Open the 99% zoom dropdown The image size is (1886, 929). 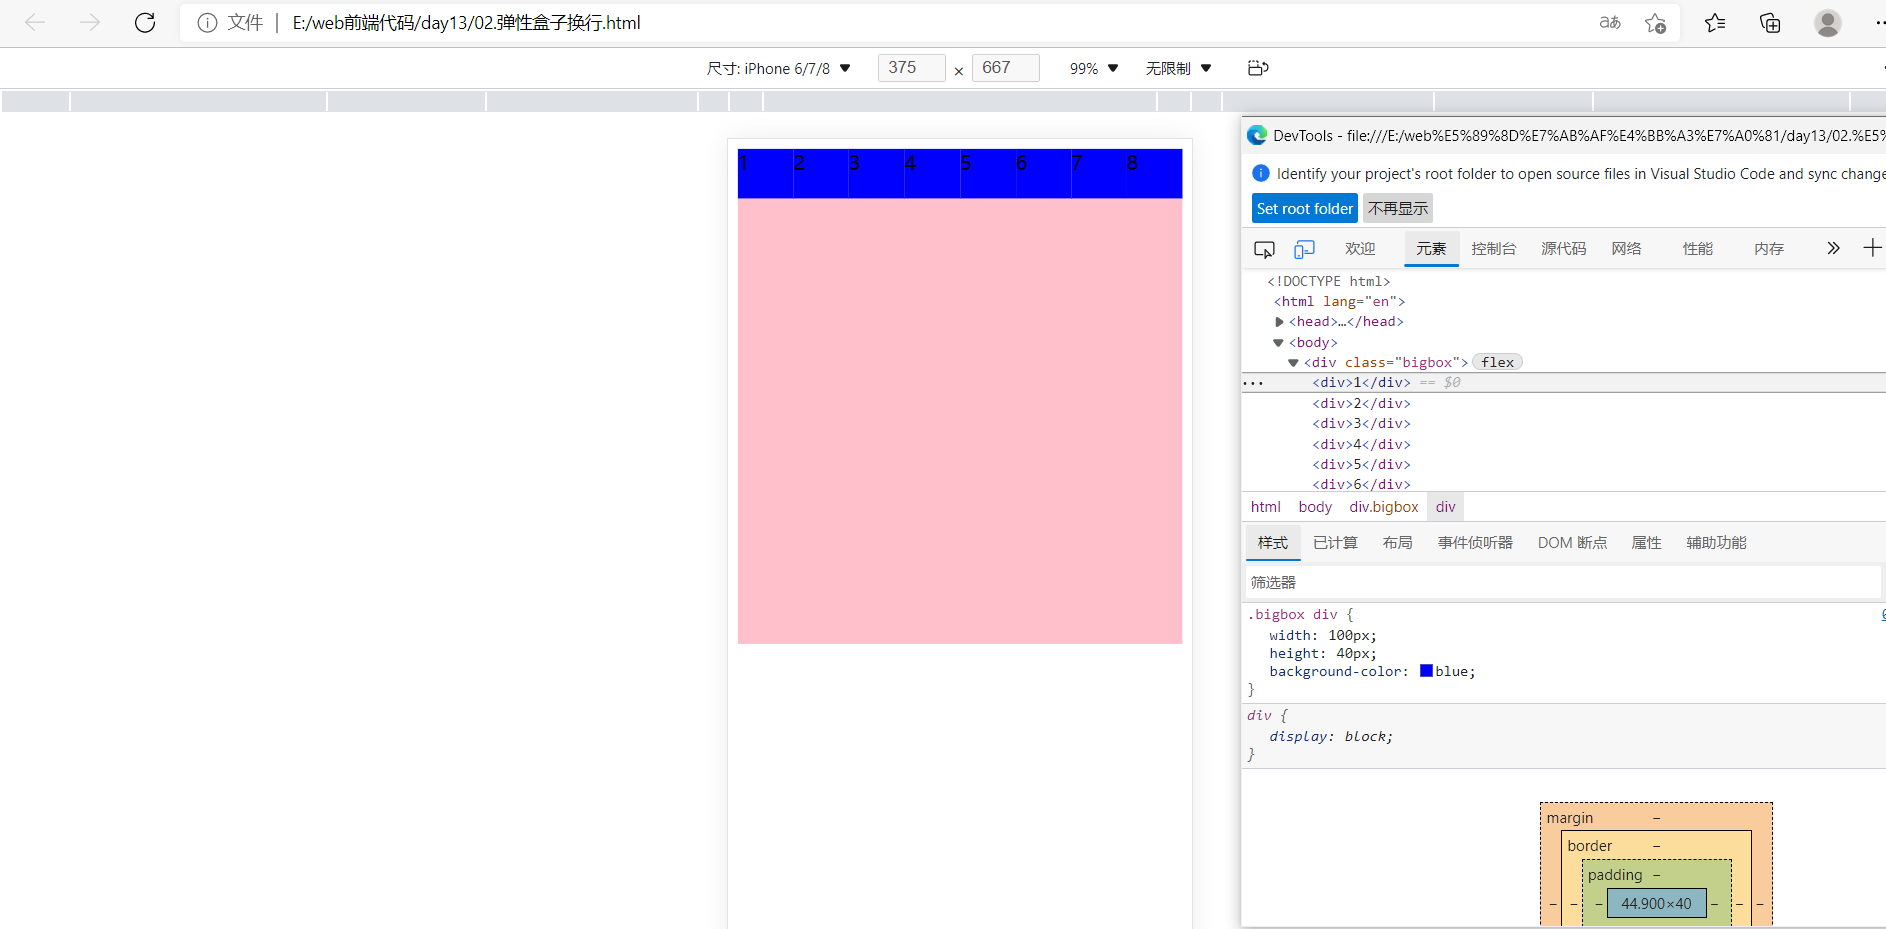(1094, 68)
